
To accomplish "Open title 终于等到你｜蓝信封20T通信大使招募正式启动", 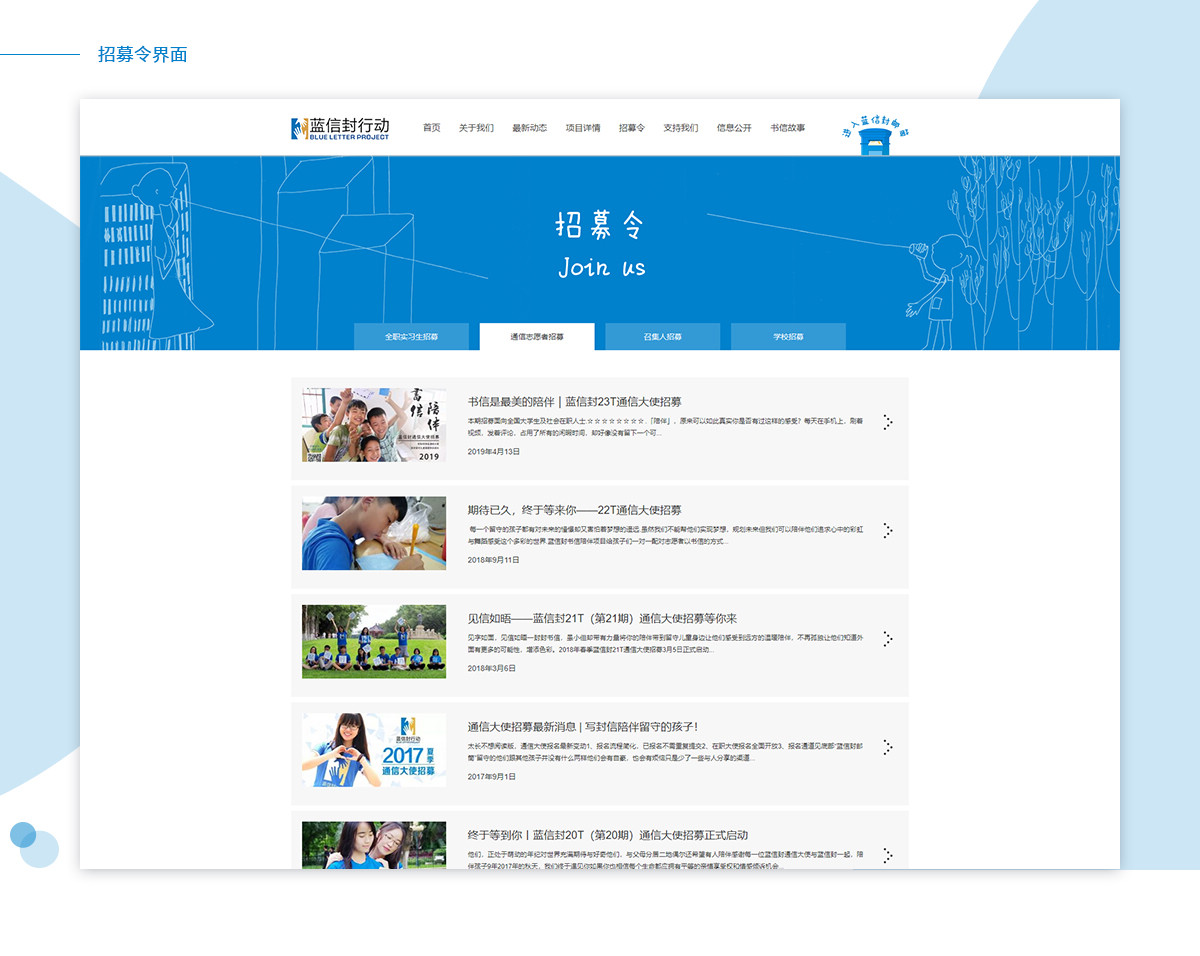I will [x=607, y=835].
